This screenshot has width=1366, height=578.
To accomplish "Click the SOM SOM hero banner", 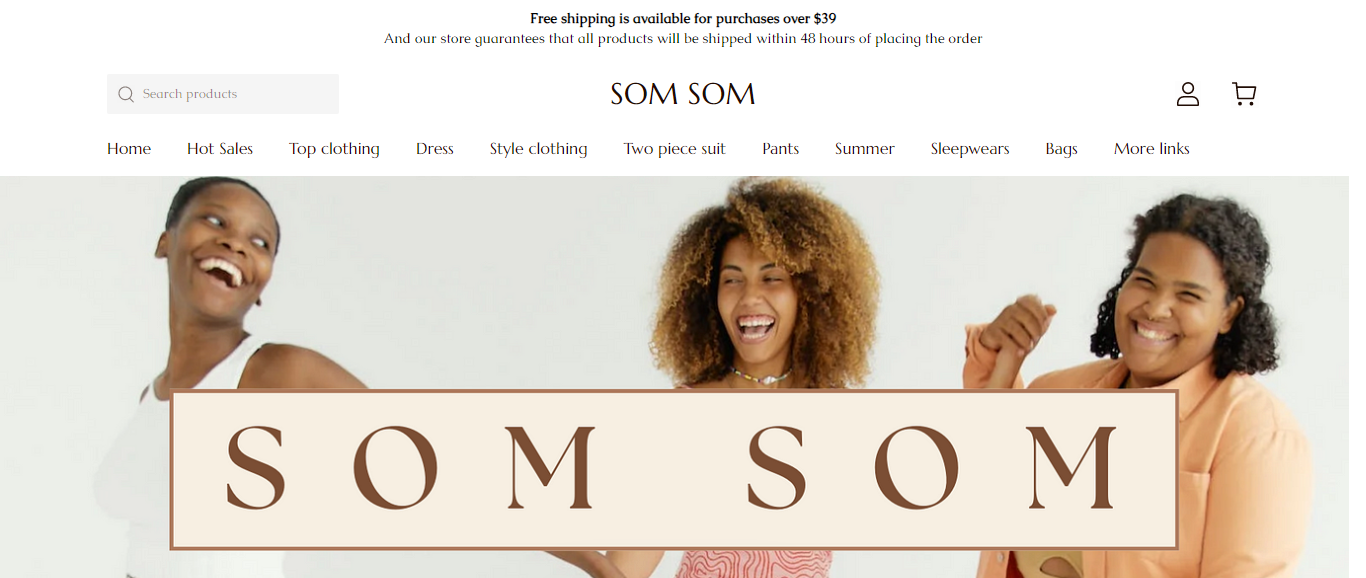I will point(674,470).
